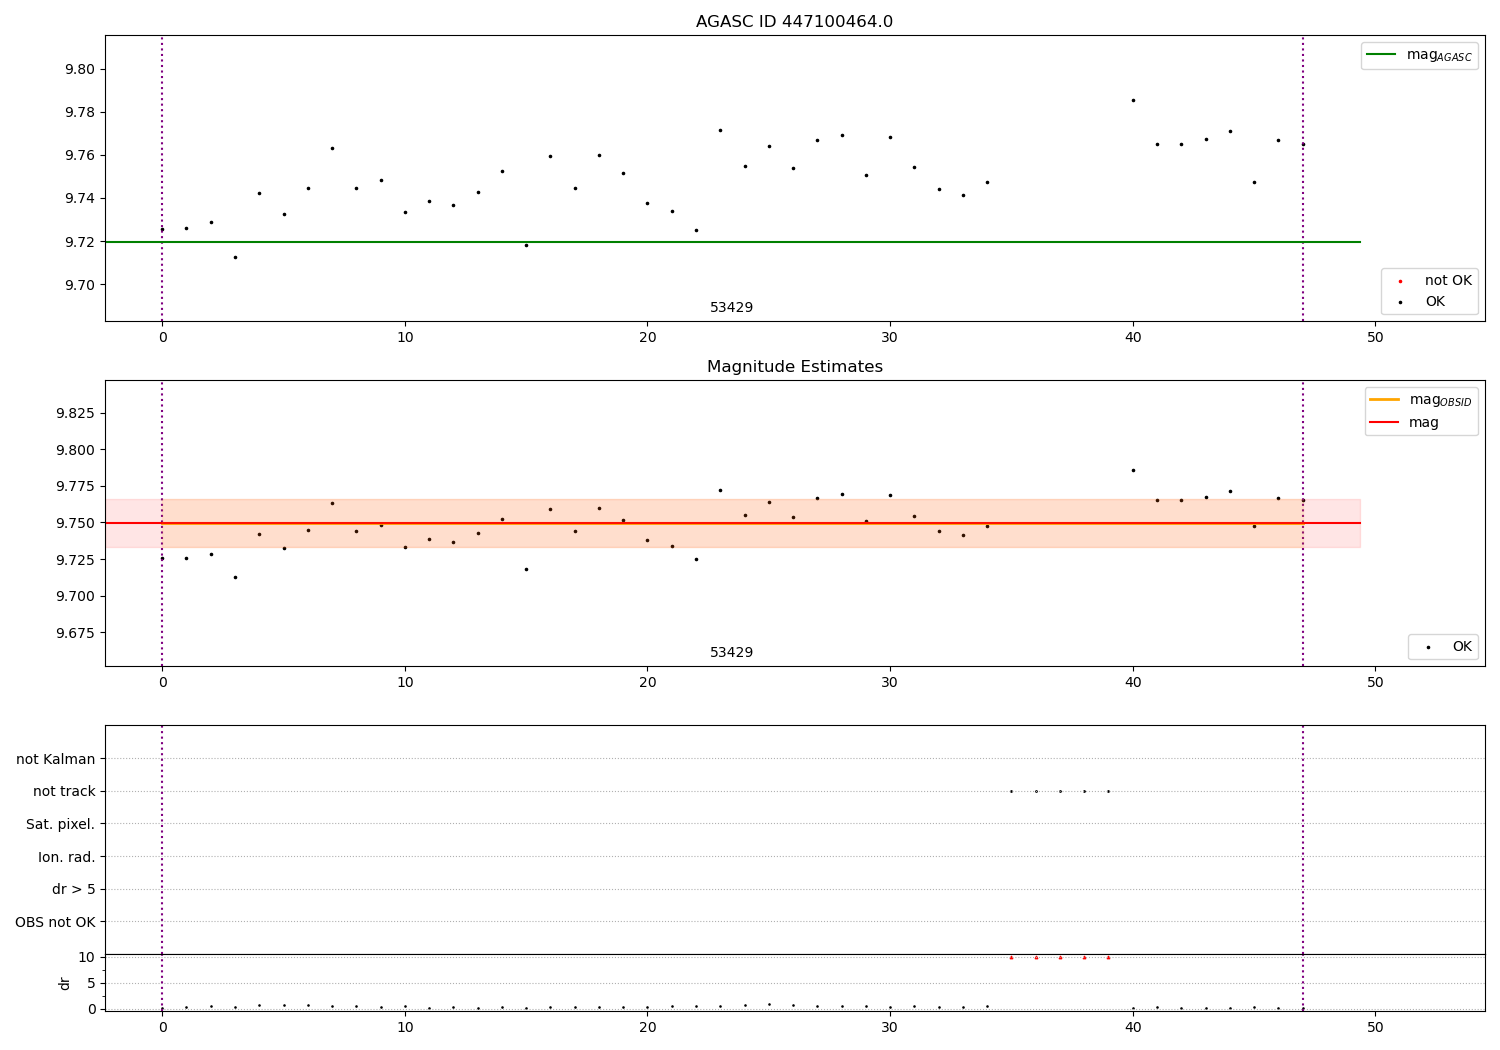The image size is (1500, 1050).
Task: Click the red 'not OK' legend marker dot
Action: click(x=1400, y=282)
